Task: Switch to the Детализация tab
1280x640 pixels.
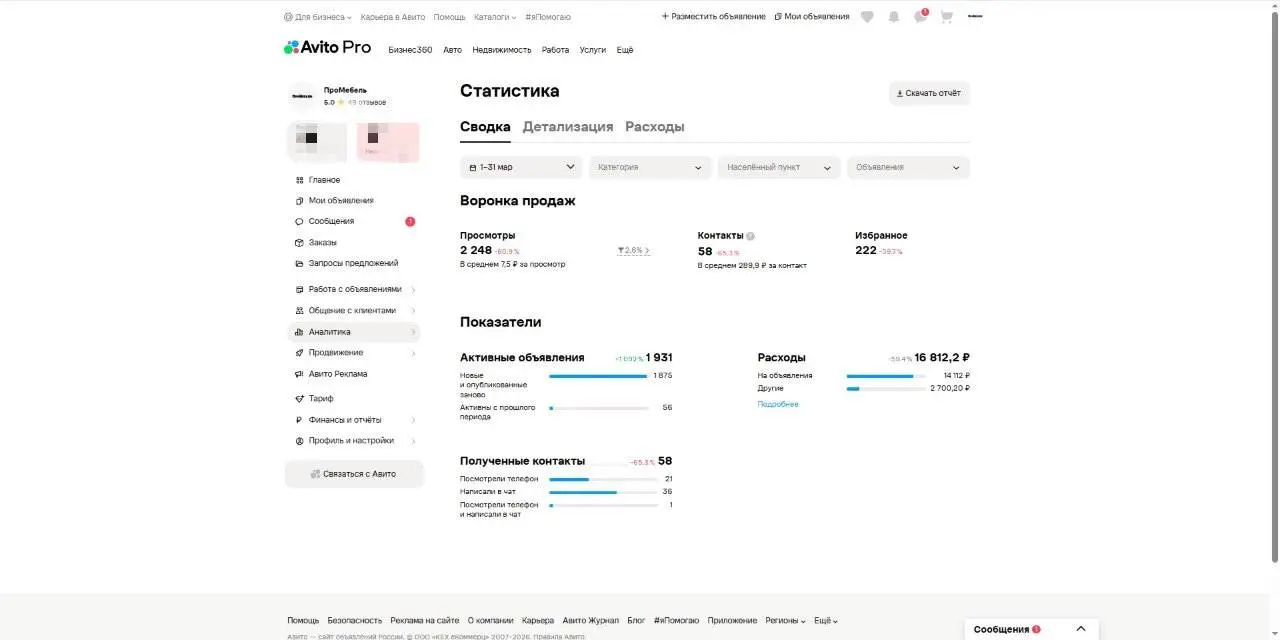Action: 568,127
